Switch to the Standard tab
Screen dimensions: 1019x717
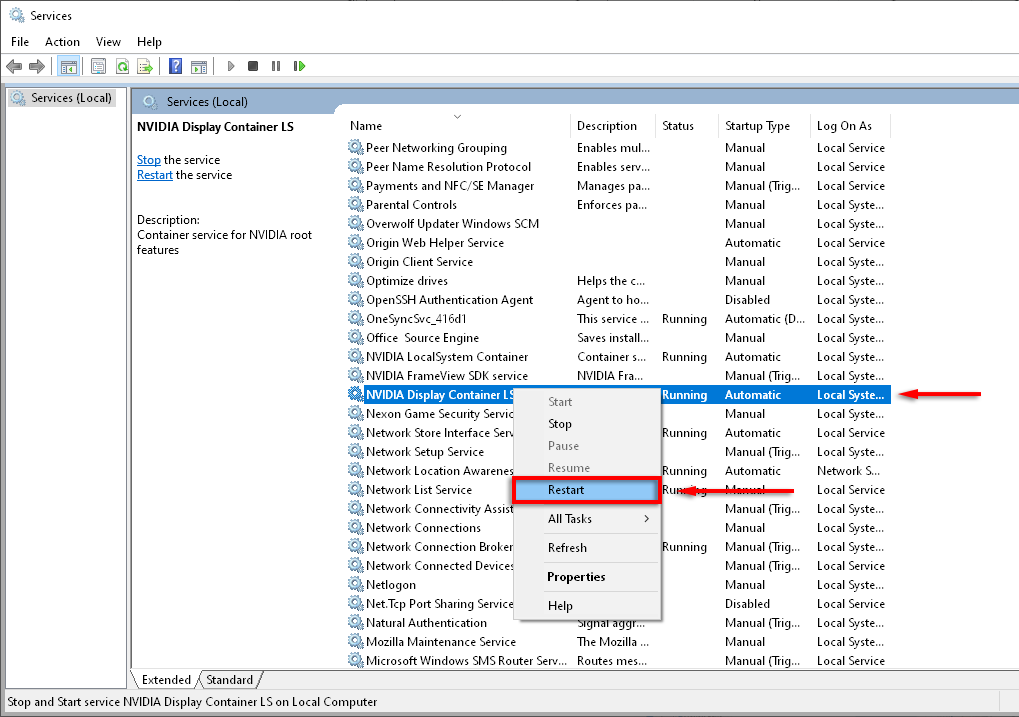pos(229,680)
